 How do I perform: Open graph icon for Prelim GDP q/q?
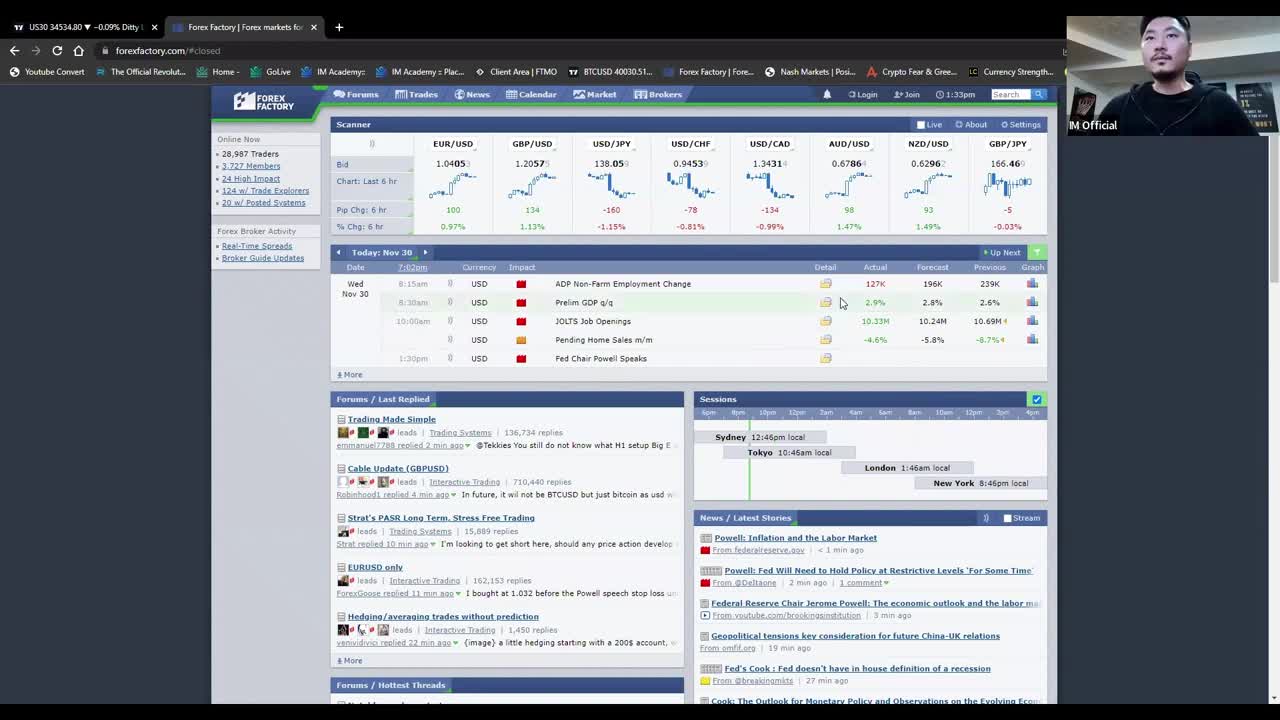click(1032, 302)
